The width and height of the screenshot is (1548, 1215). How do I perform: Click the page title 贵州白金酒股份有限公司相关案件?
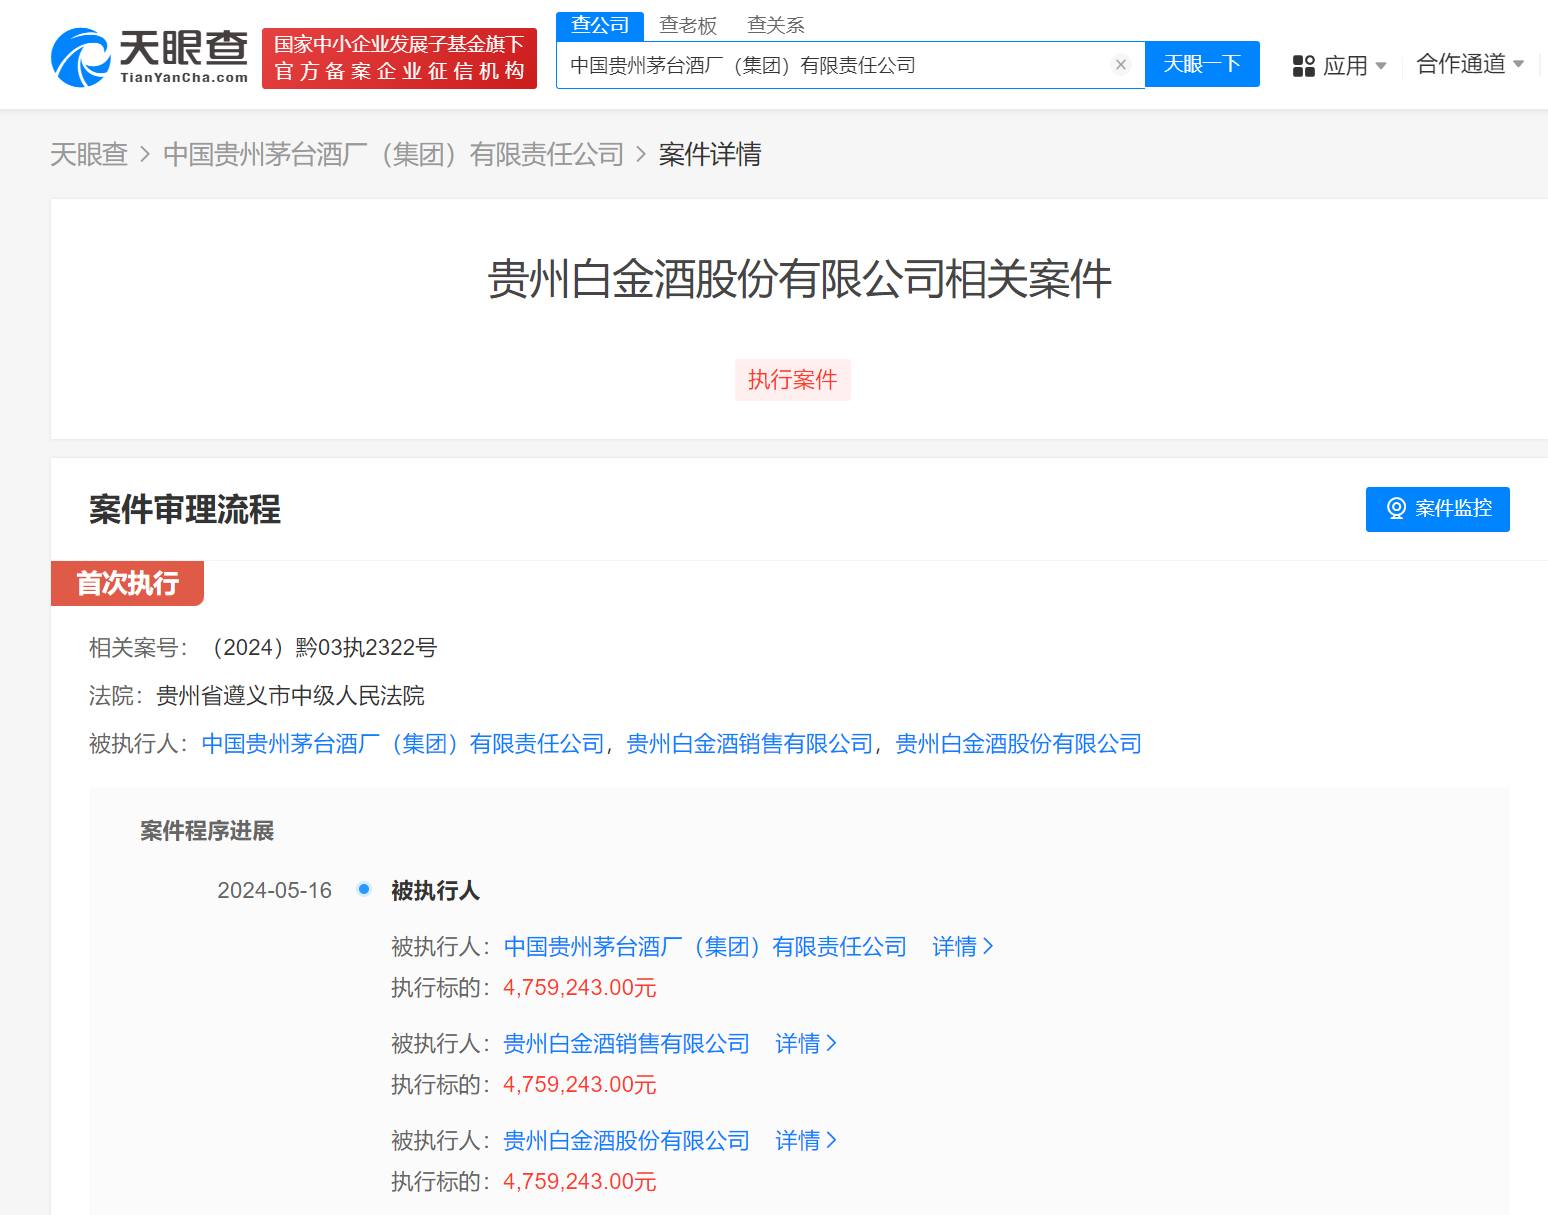[799, 279]
